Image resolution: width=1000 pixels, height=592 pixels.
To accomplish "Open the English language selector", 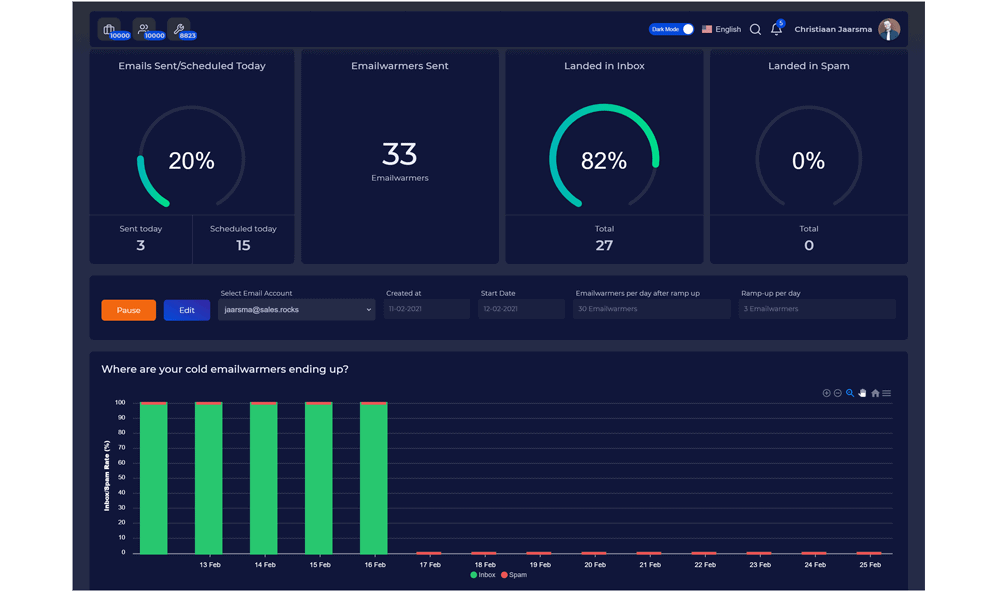I will coord(721,30).
